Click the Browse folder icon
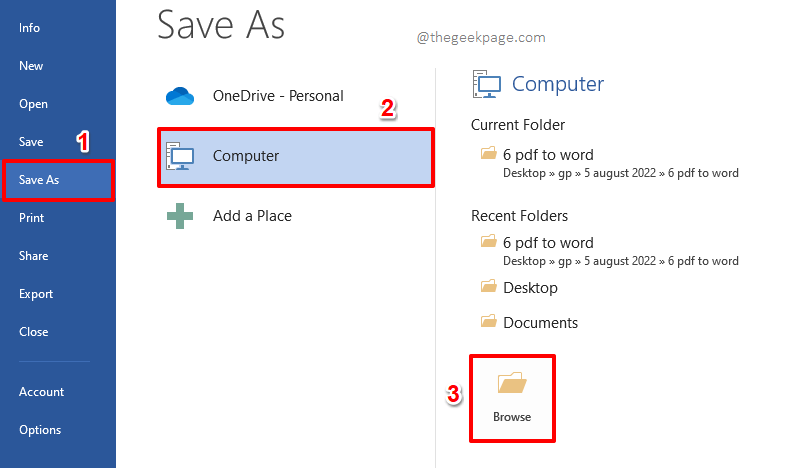790x468 pixels. pos(511,383)
